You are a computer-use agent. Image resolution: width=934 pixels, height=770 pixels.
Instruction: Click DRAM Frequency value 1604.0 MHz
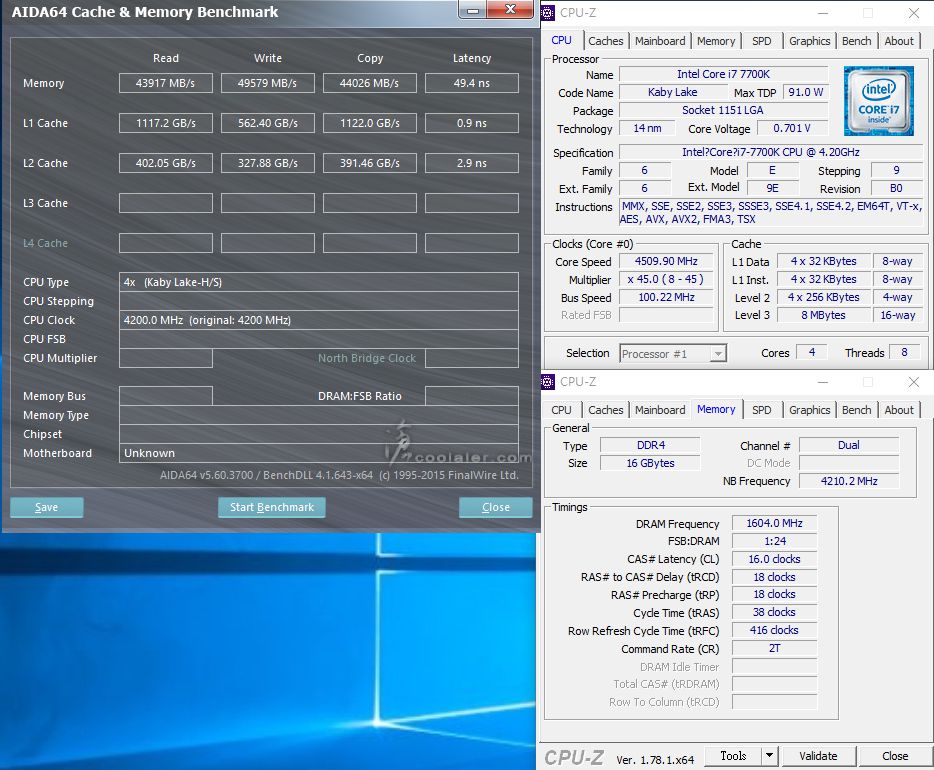coord(774,523)
